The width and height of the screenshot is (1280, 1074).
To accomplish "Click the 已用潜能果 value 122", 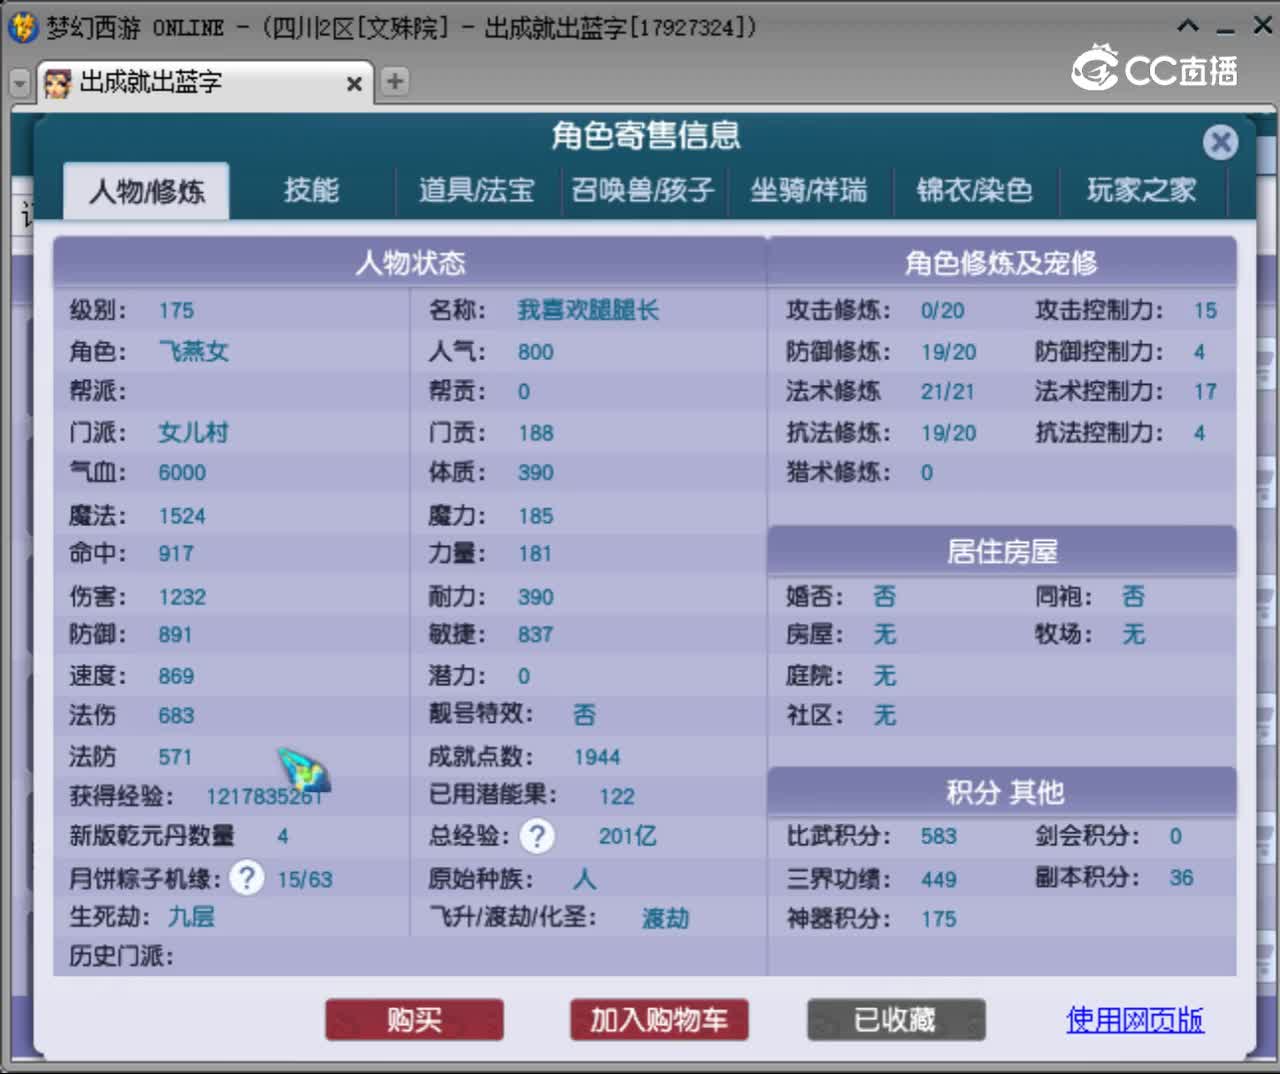I will tap(616, 797).
